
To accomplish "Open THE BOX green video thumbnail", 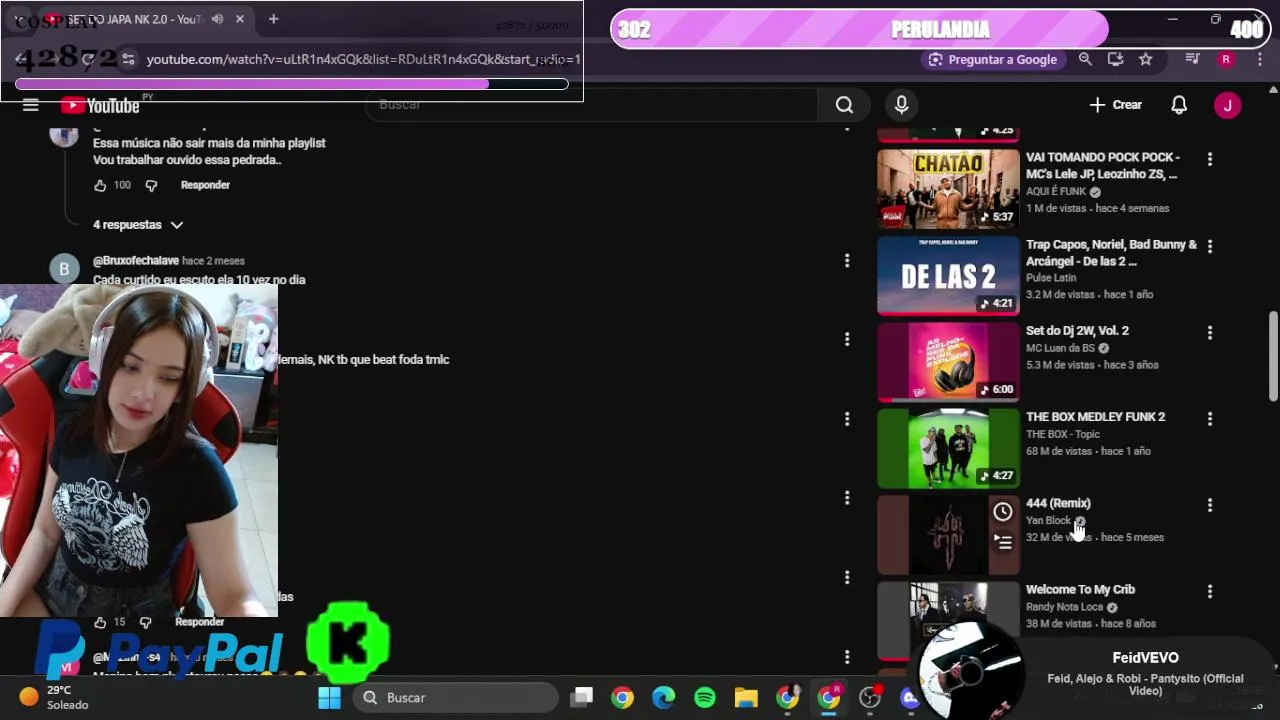I will (948, 448).
